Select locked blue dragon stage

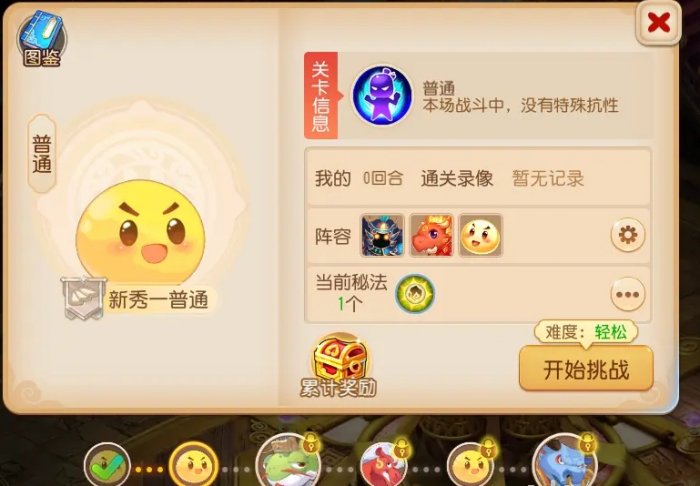[x=565, y=461]
